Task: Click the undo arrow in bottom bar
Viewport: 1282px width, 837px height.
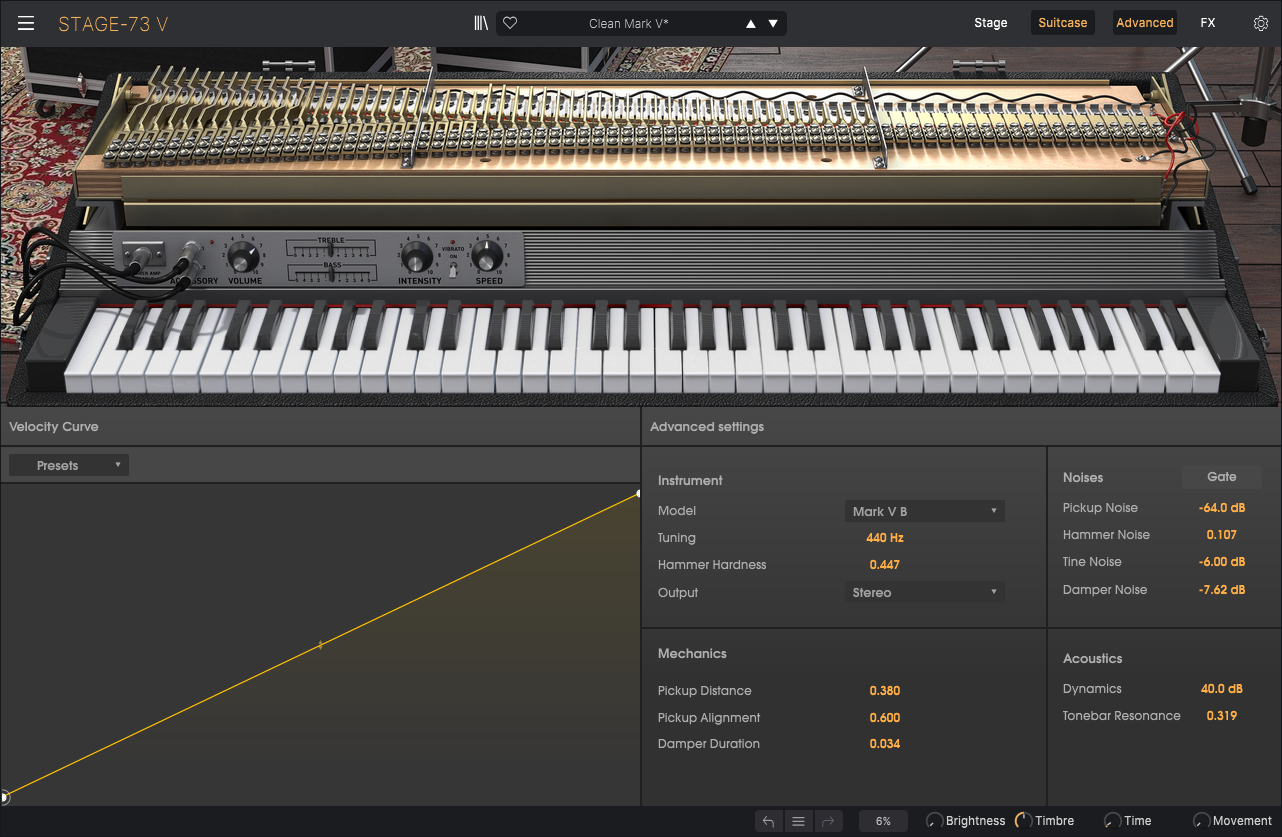Action: 768,821
